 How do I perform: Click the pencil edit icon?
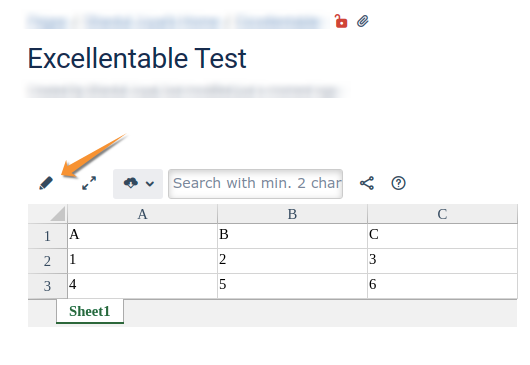coord(46,183)
